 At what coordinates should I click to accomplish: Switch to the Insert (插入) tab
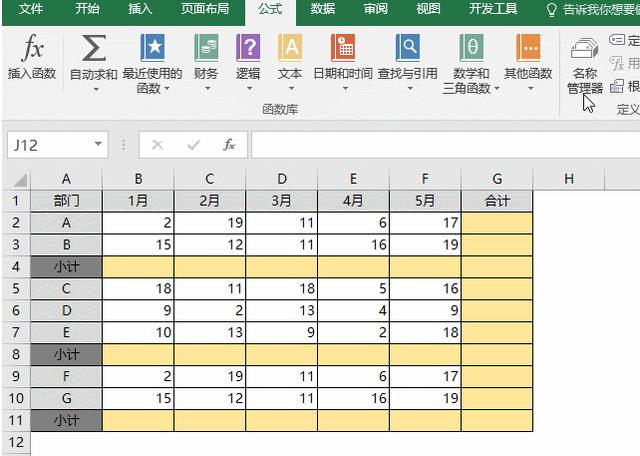[x=140, y=9]
